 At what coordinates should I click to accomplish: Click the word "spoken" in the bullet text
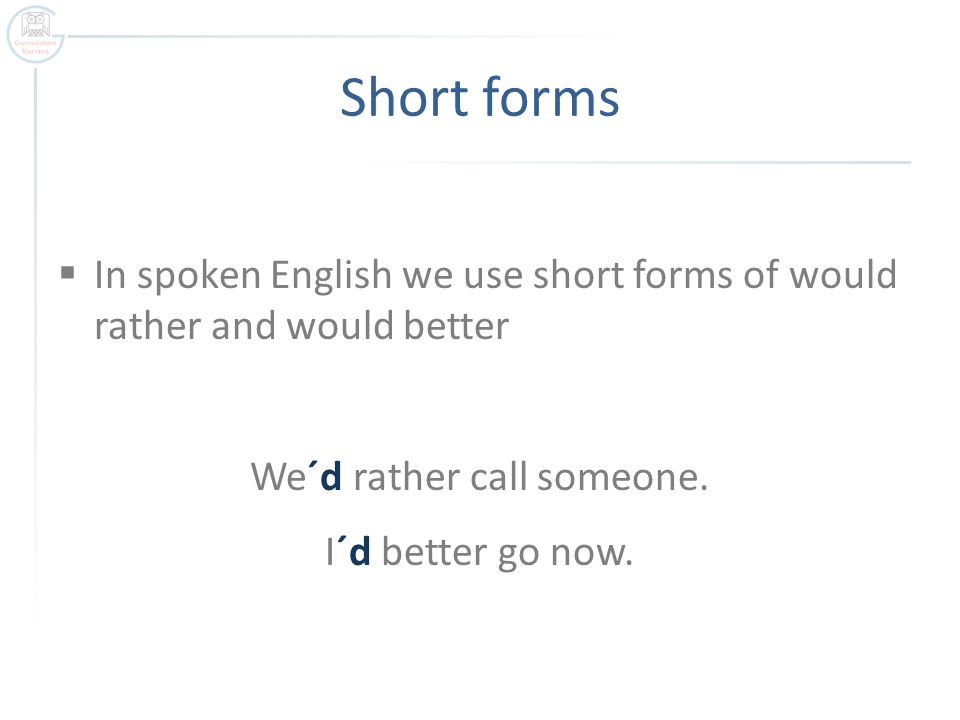tap(199, 277)
